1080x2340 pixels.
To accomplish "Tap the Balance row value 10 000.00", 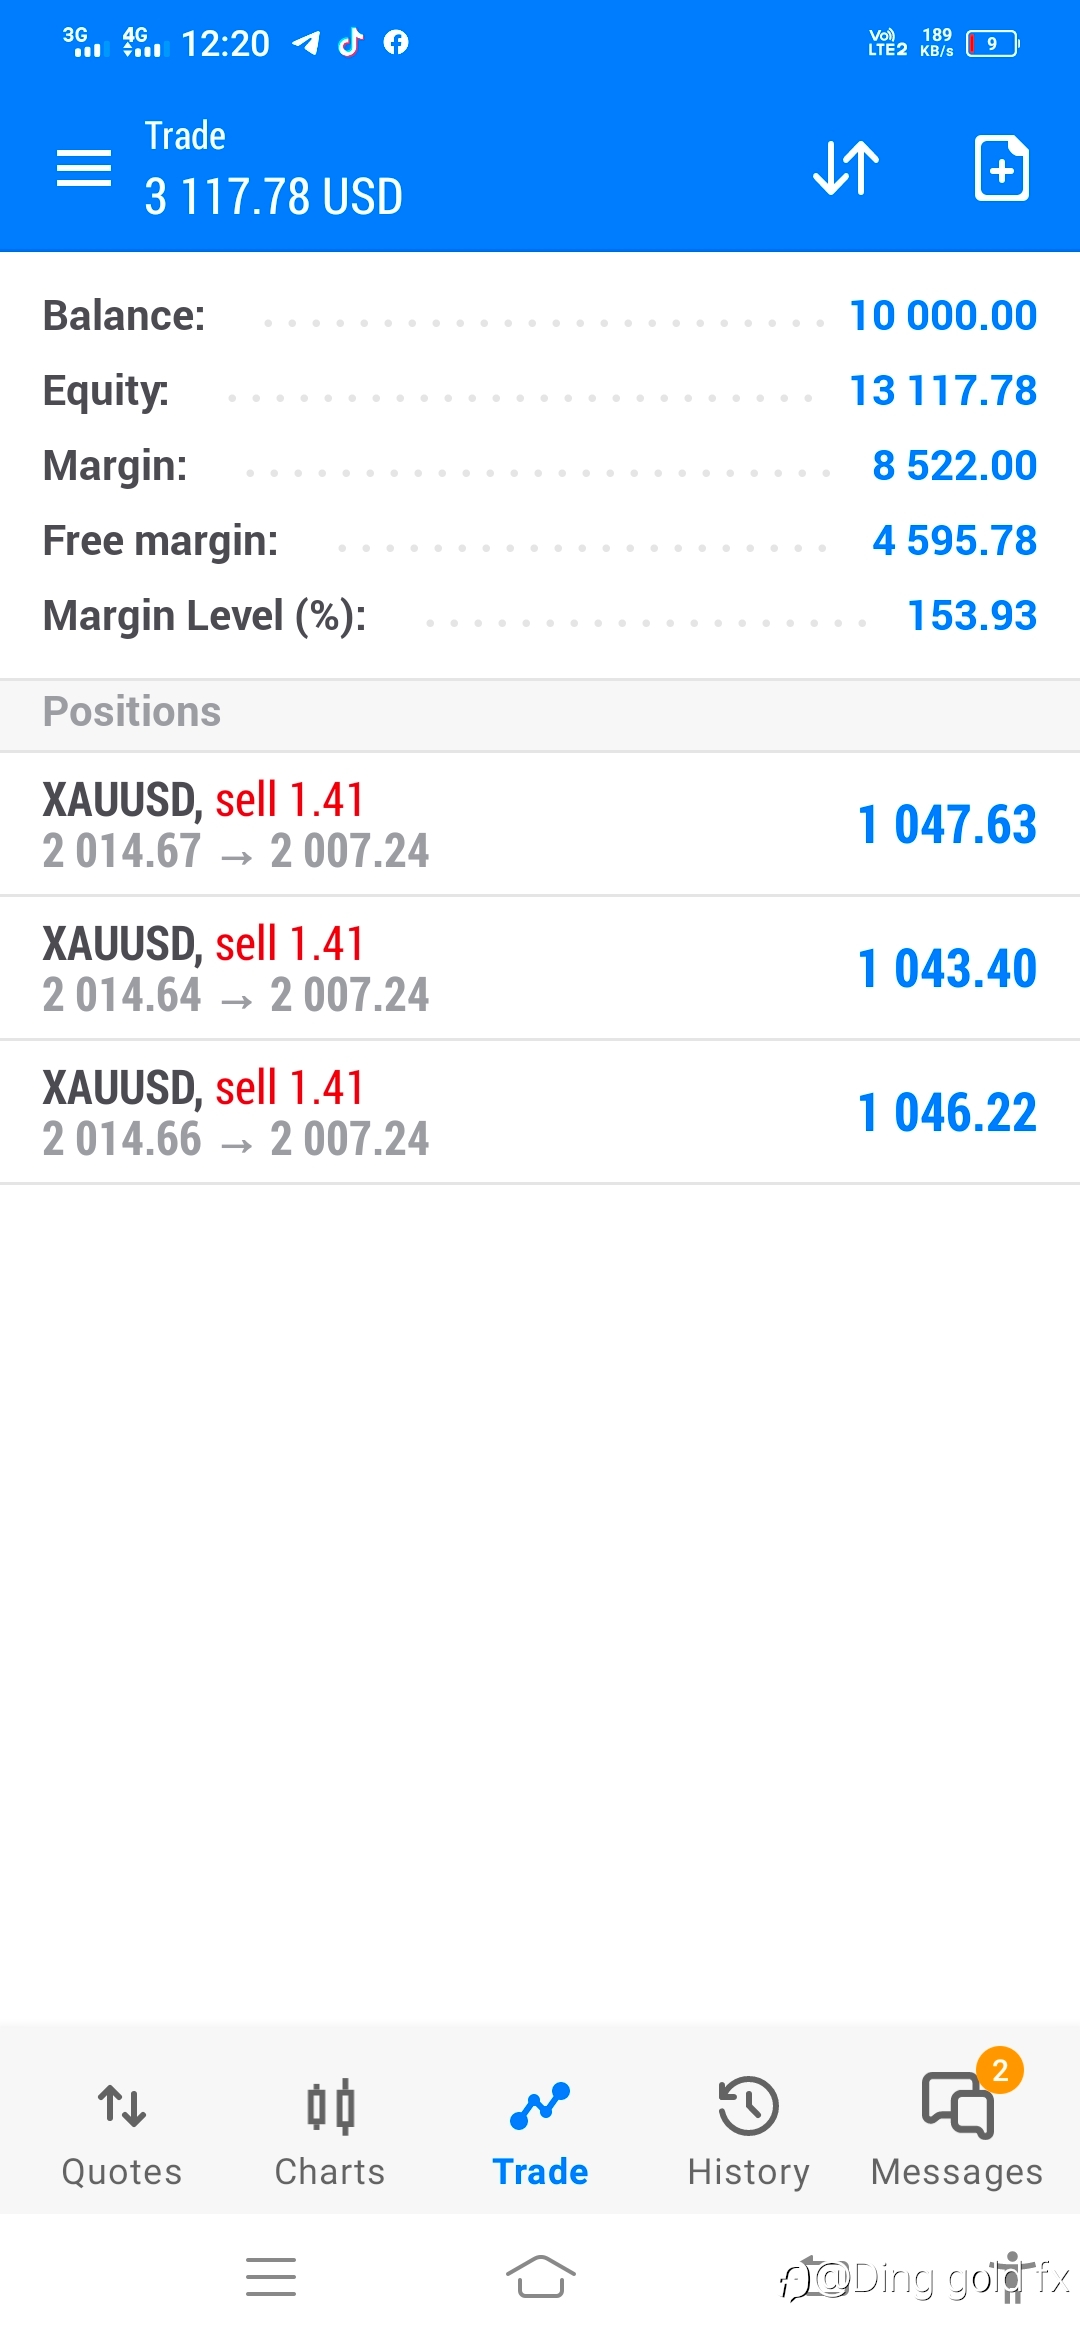I will (x=943, y=316).
